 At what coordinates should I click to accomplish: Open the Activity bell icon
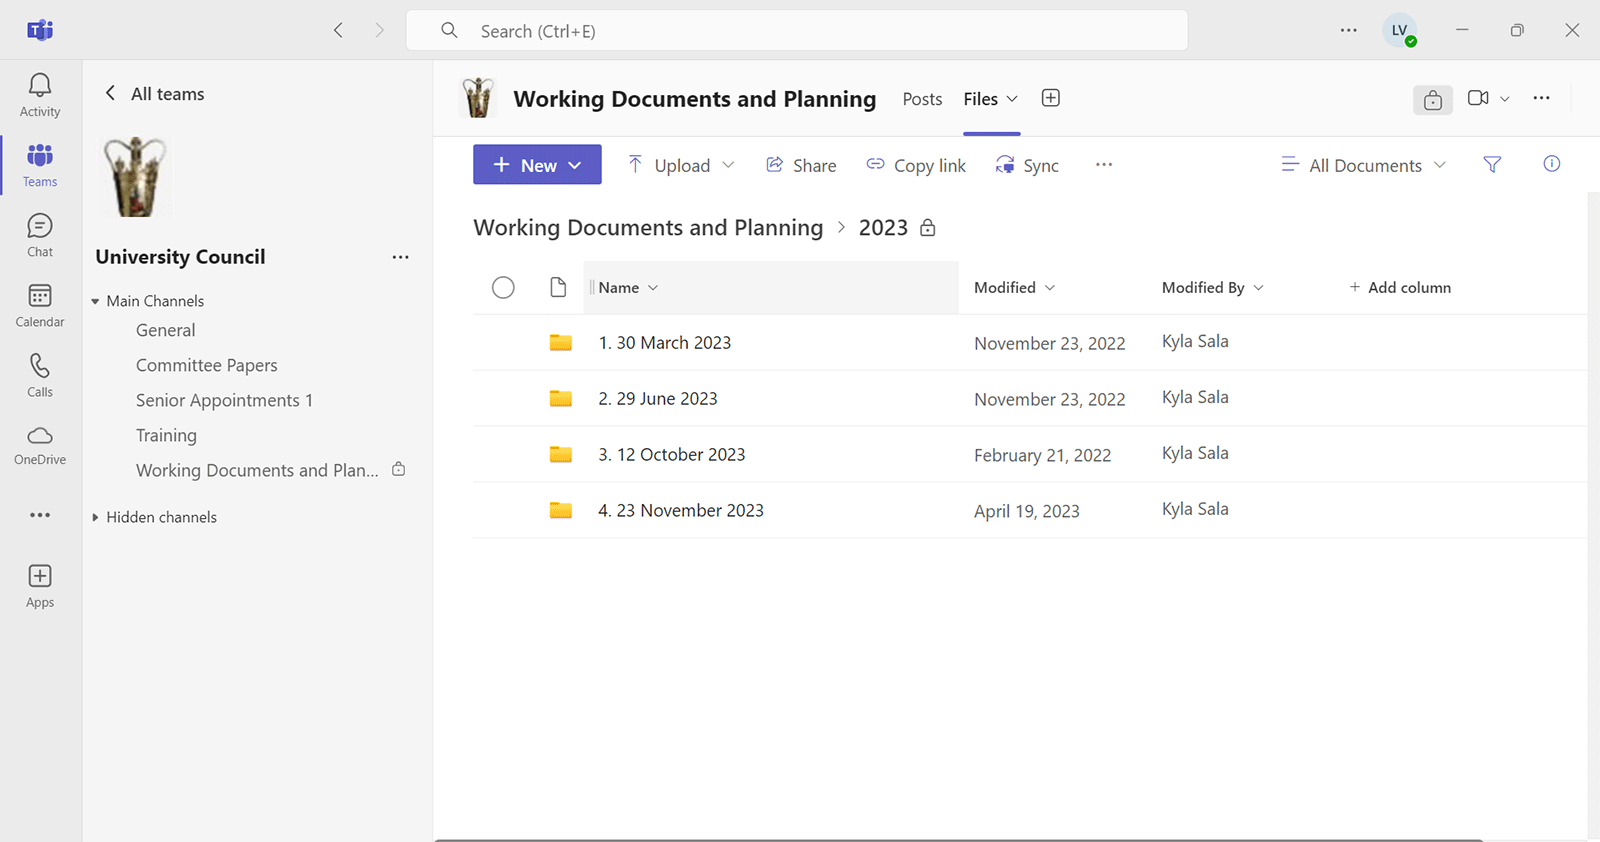point(40,95)
